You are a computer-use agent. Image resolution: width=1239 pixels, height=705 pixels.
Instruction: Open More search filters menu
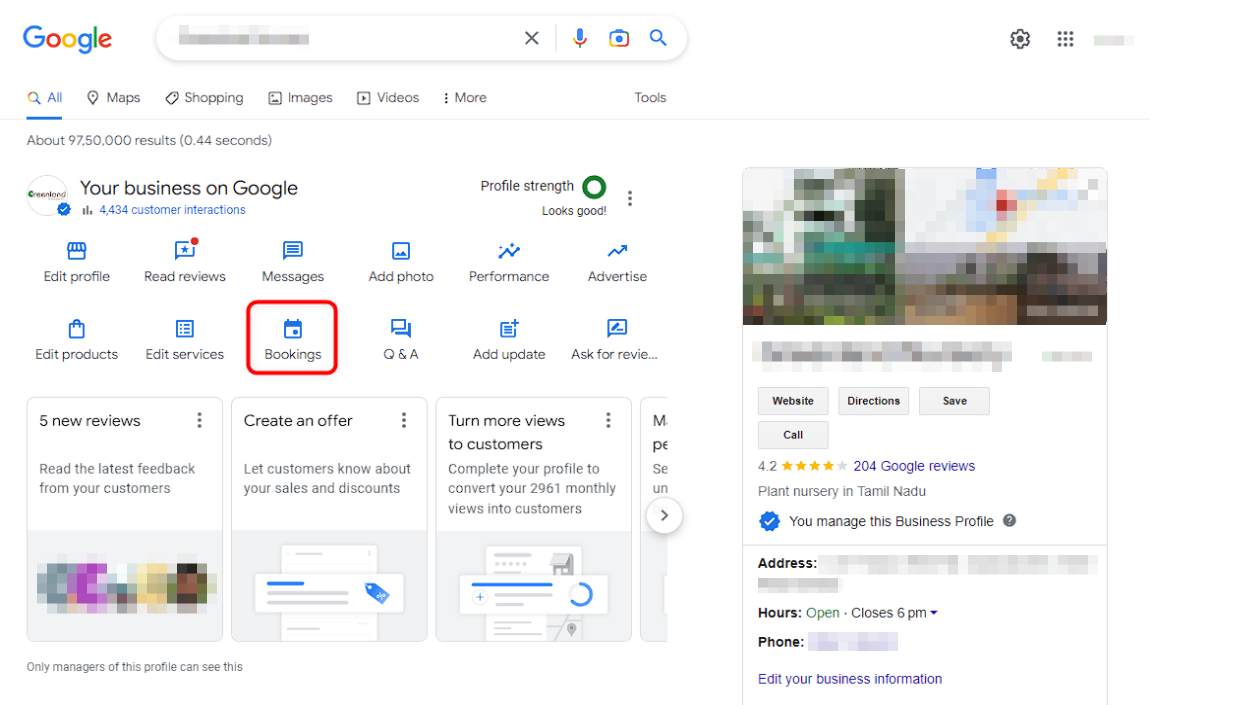tap(464, 98)
